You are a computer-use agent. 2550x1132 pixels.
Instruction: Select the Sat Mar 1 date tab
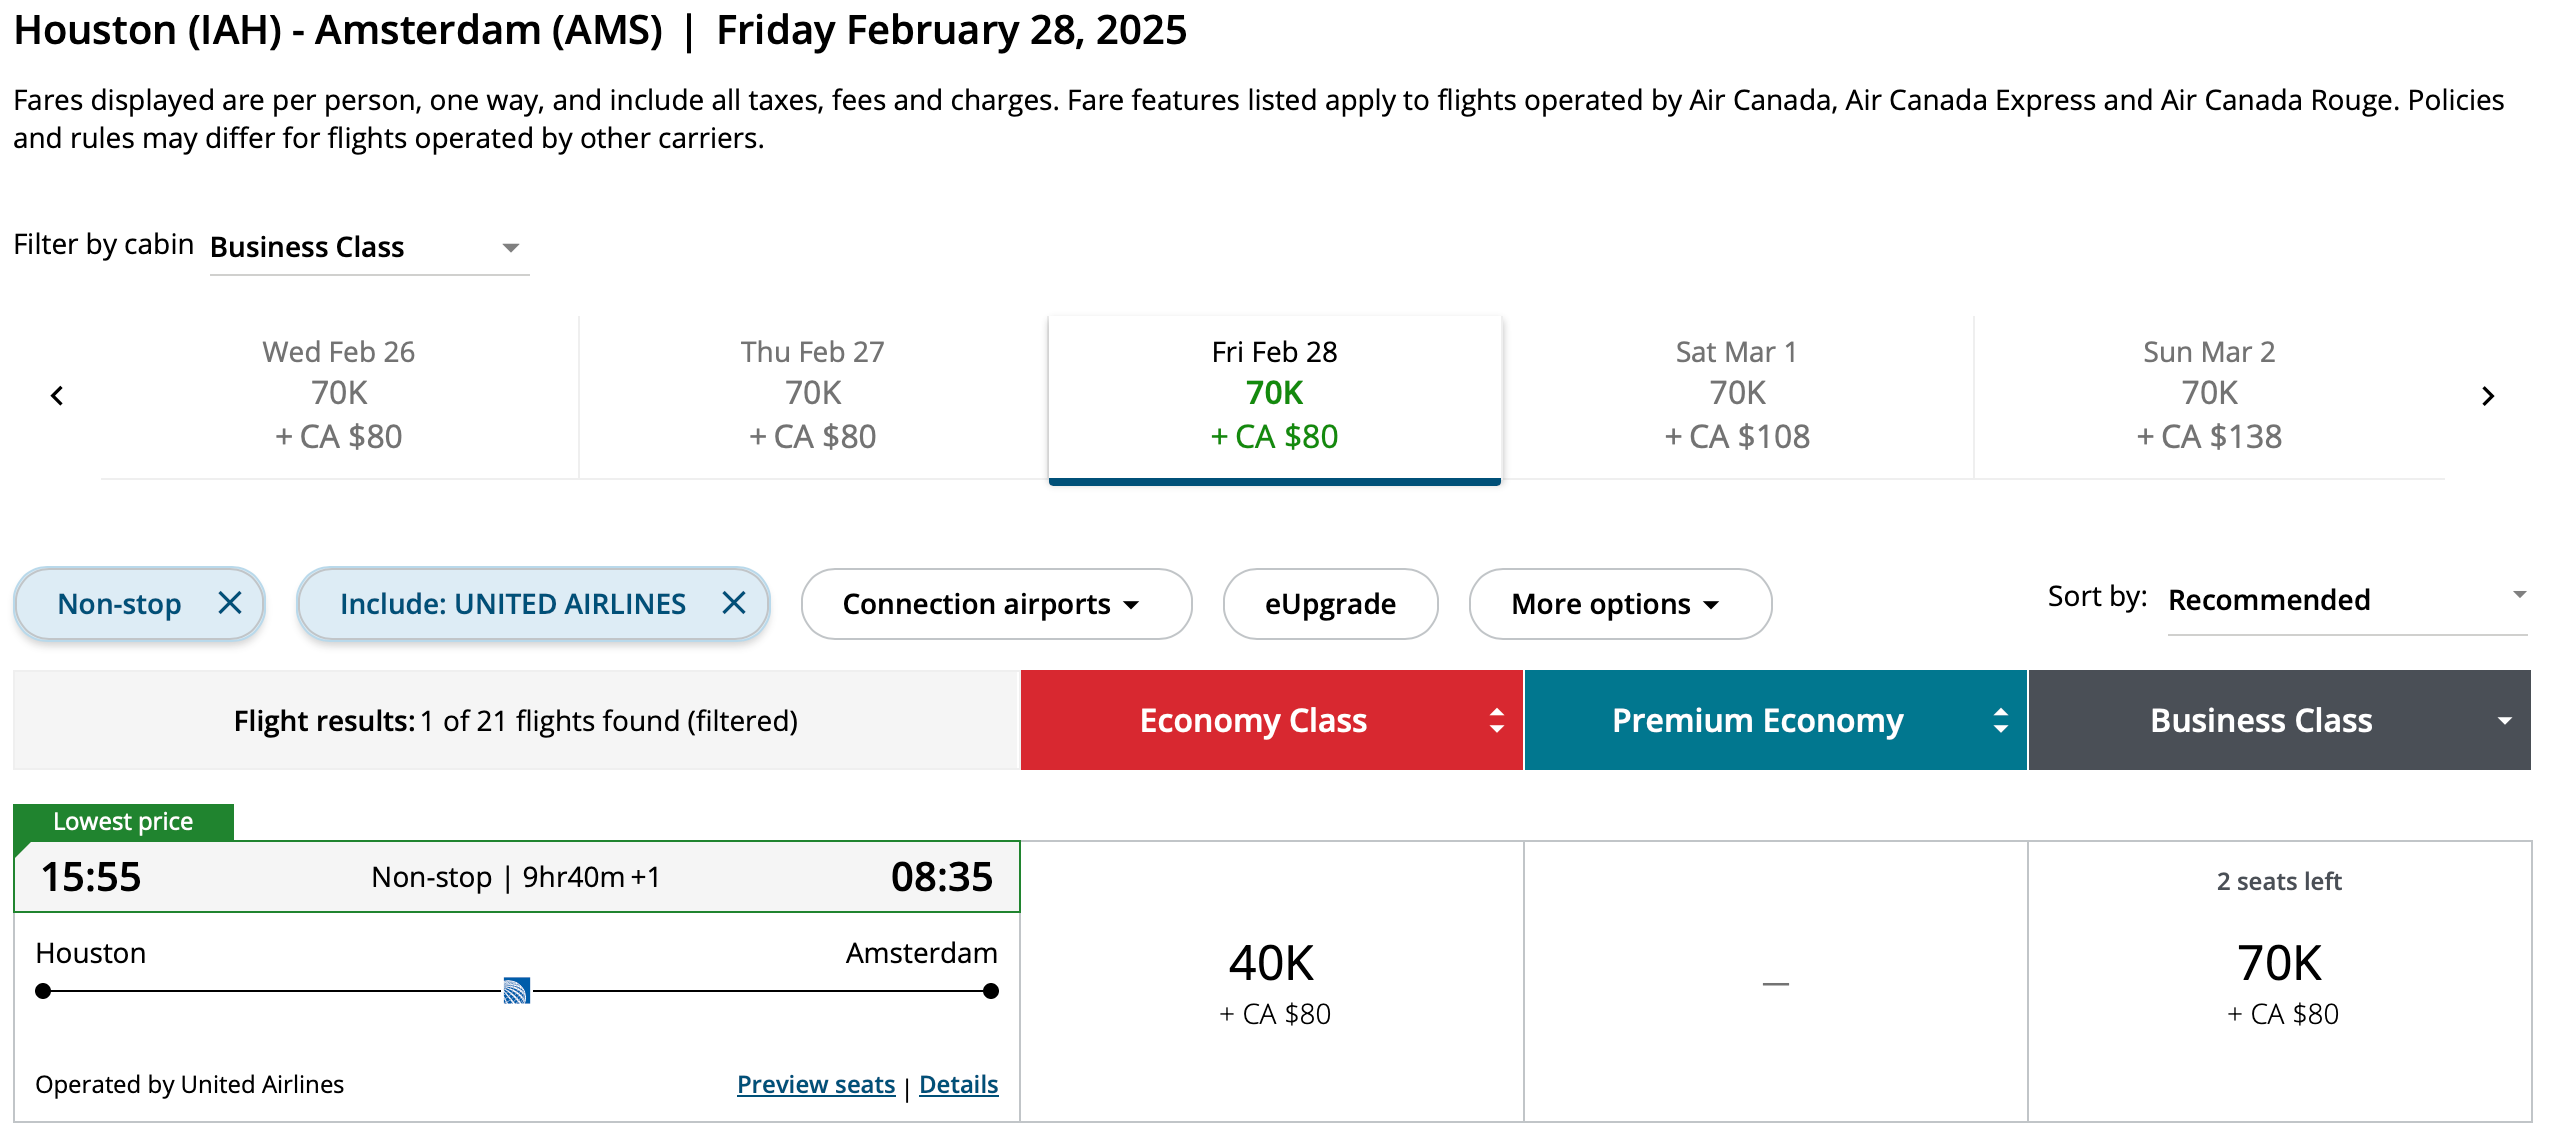[x=1737, y=395]
